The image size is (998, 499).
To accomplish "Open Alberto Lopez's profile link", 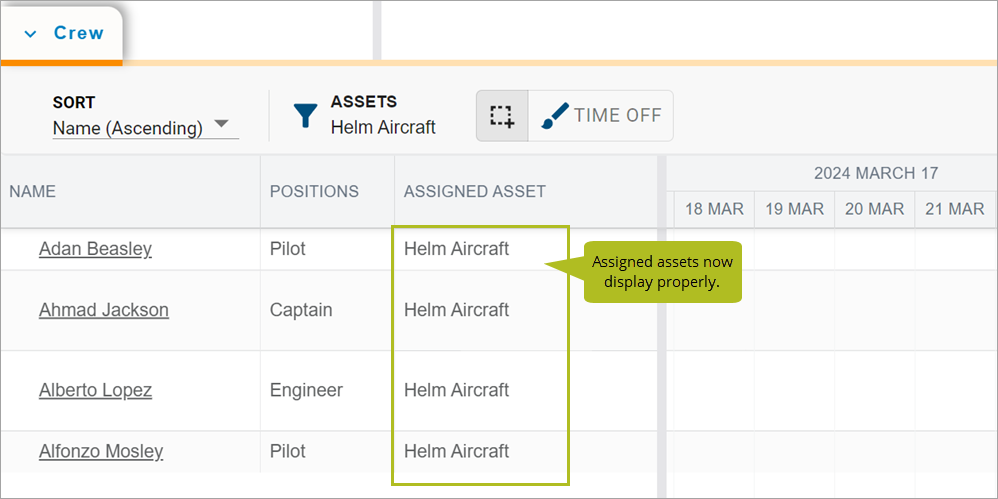I will [95, 390].
